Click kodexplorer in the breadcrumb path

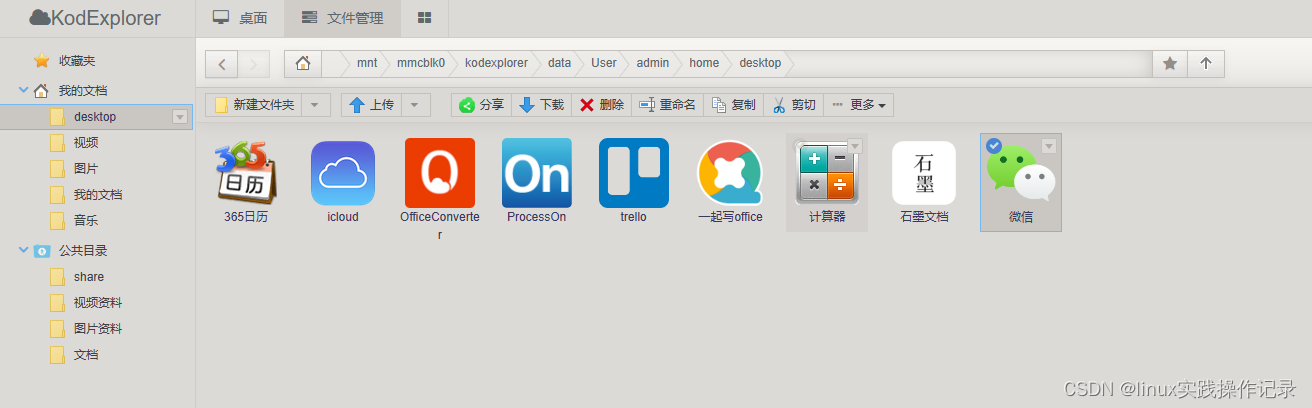(x=496, y=63)
